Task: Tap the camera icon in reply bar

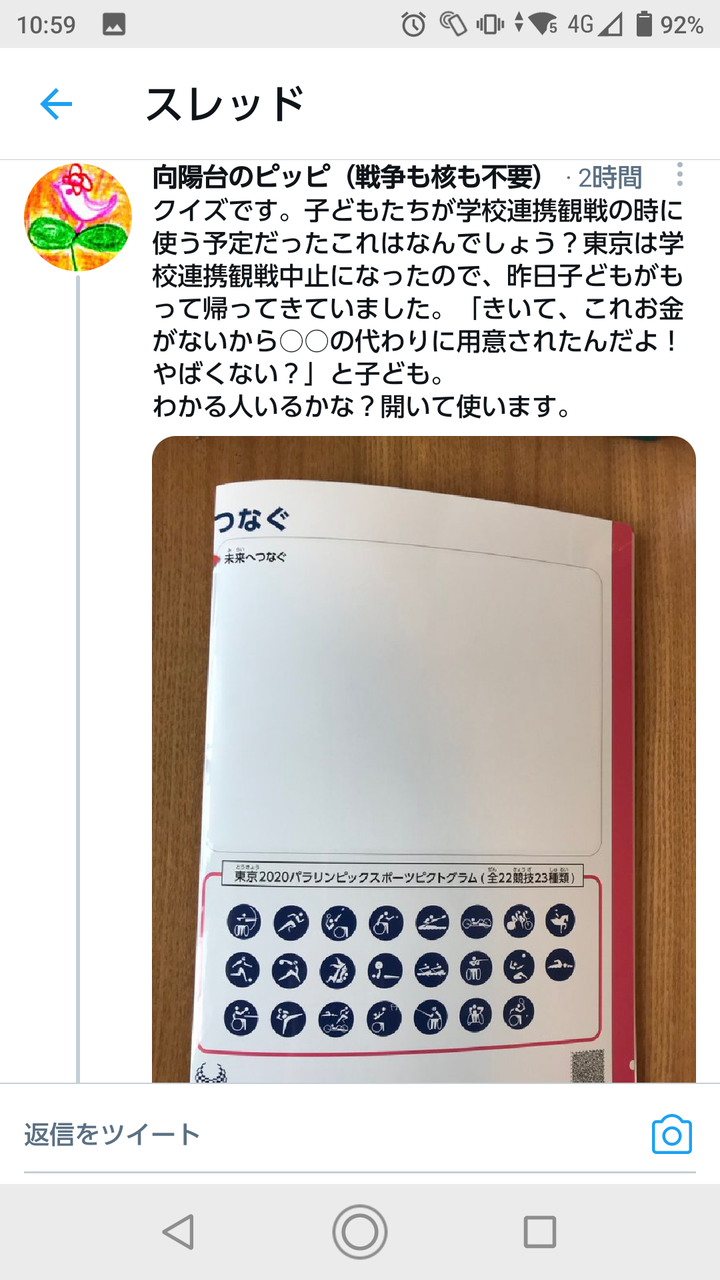Action: [672, 1134]
